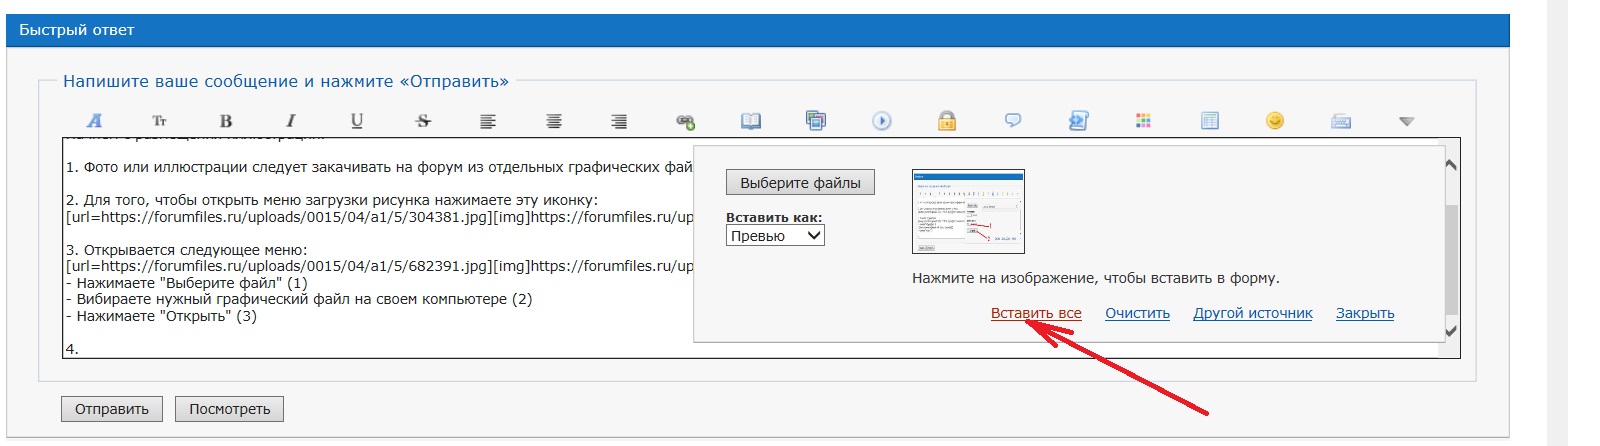The height and width of the screenshot is (446, 1600).
Task: Insert hidden text using the padlock icon
Action: click(x=947, y=121)
